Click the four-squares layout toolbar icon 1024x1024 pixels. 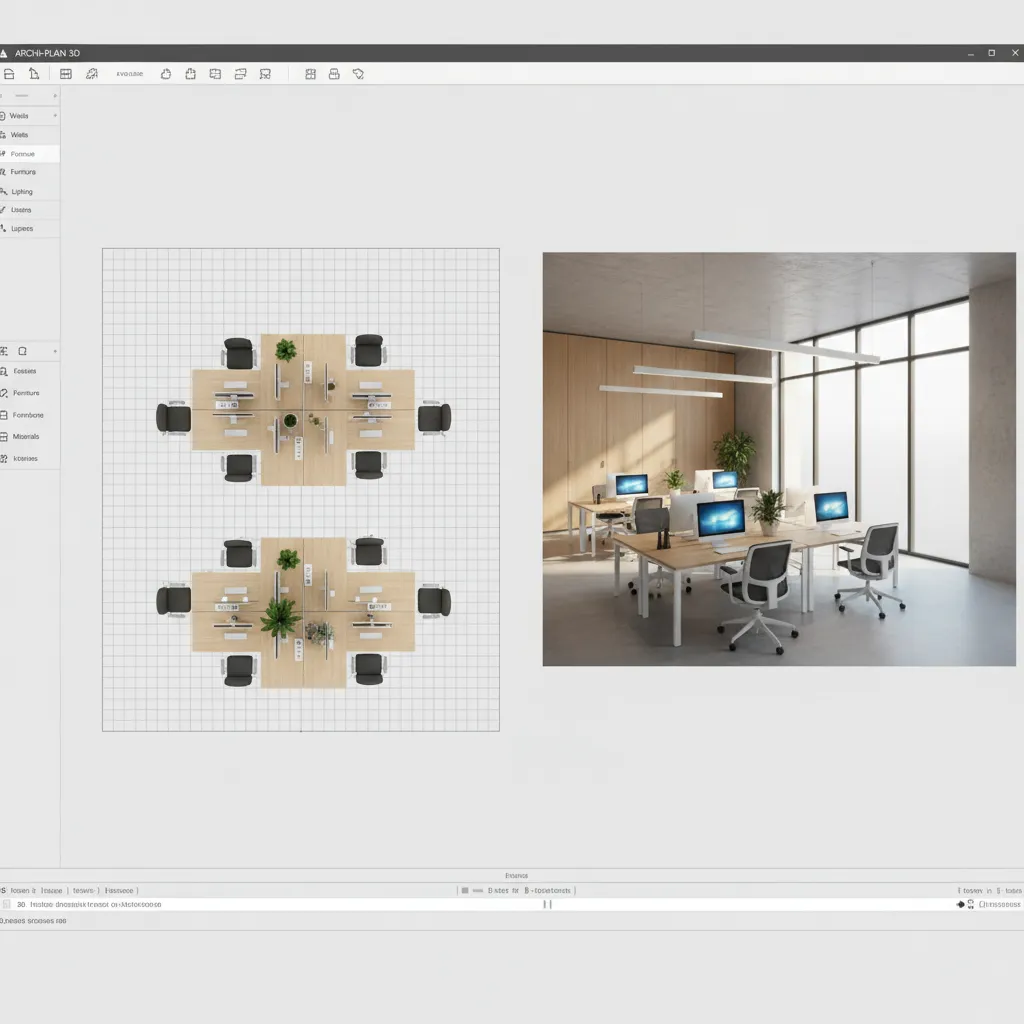click(311, 74)
